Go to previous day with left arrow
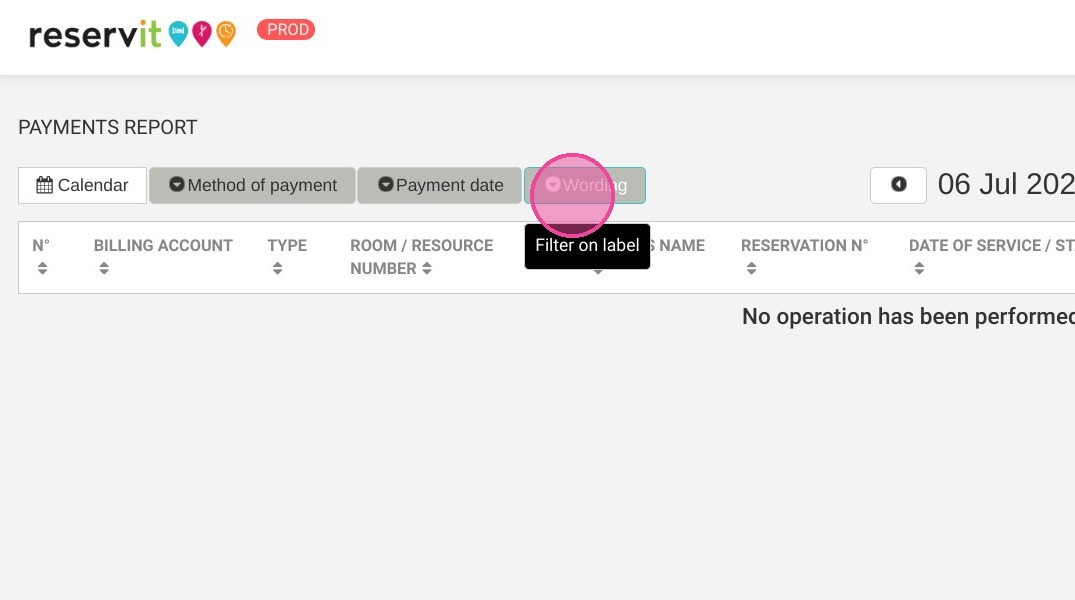Viewport: 1075px width, 600px height. pyautogui.click(x=898, y=184)
